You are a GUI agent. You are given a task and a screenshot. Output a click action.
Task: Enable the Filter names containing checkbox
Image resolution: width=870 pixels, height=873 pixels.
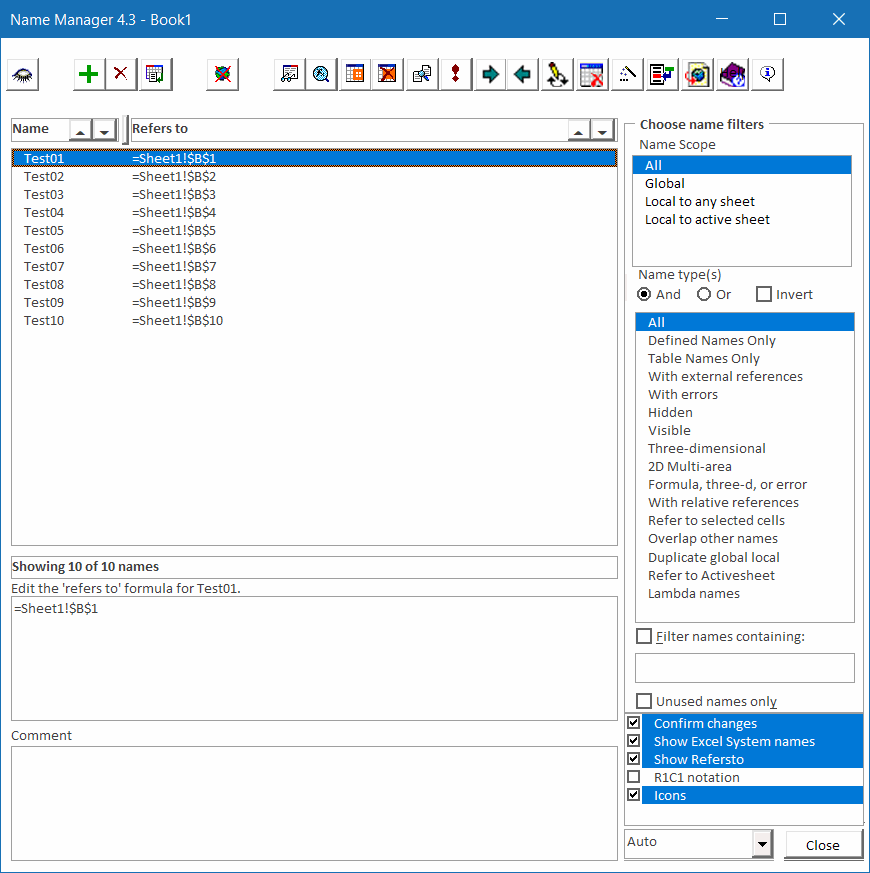pos(644,636)
